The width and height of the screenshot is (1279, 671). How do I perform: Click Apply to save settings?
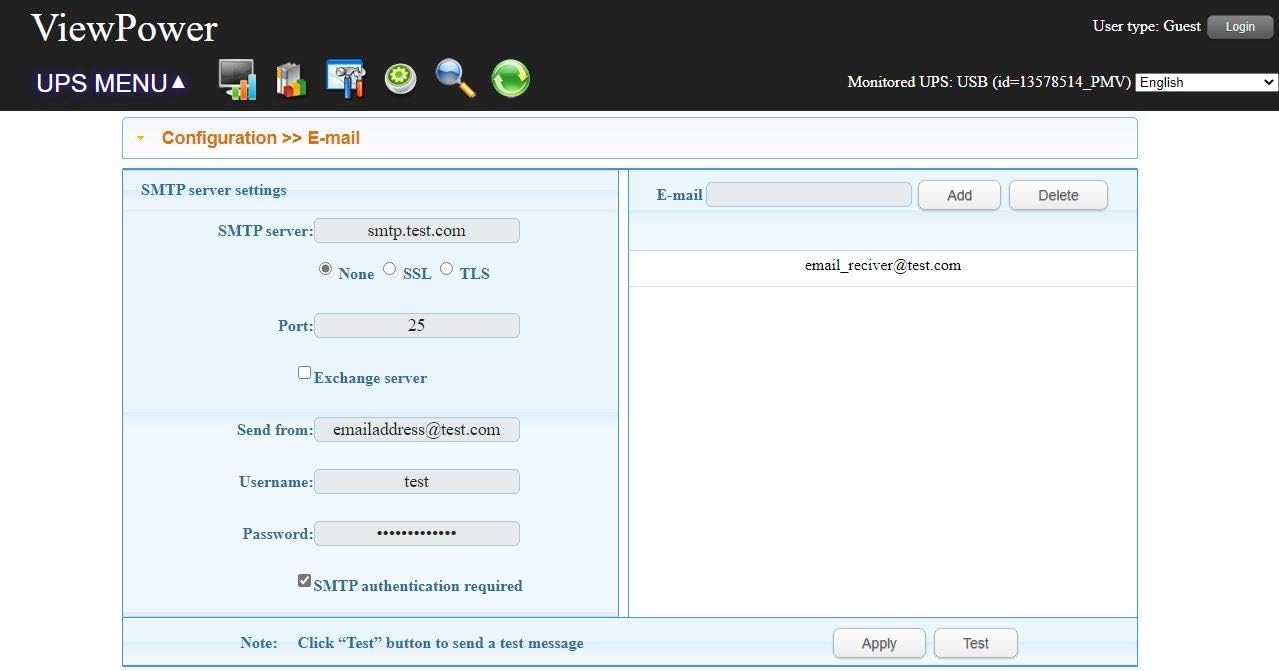pos(879,643)
